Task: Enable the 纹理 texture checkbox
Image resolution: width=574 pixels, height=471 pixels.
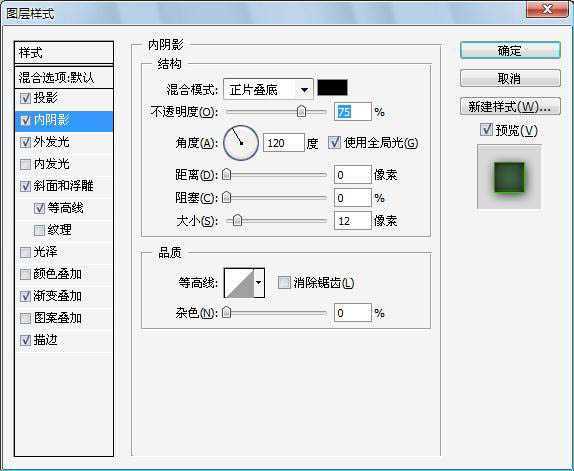Action: point(39,230)
